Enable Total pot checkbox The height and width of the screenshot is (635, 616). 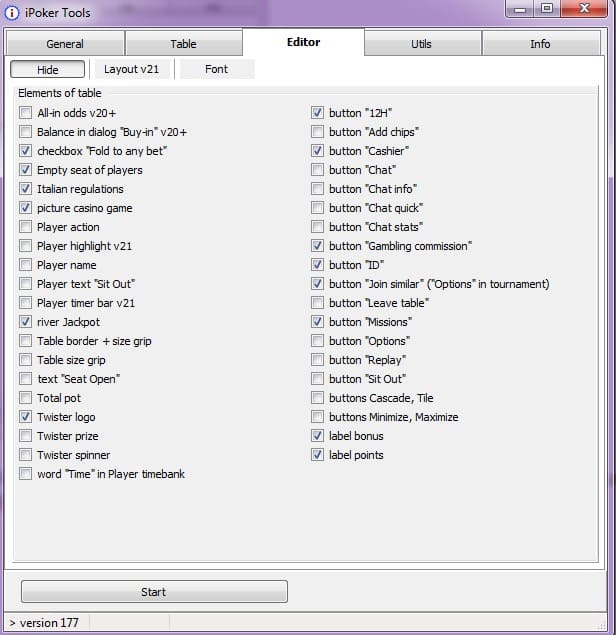pos(26,398)
